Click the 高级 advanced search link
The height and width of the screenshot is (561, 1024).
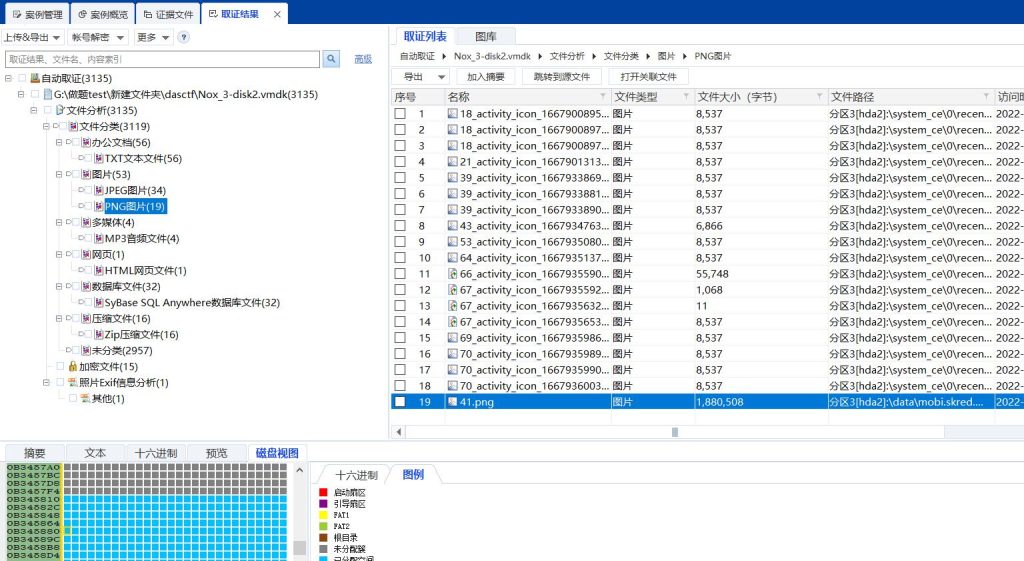point(363,59)
